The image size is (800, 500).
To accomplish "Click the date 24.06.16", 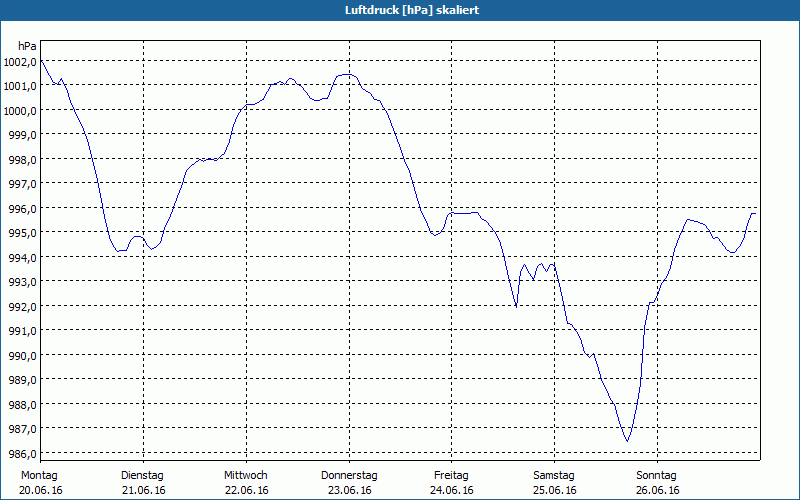I will coord(452,490).
